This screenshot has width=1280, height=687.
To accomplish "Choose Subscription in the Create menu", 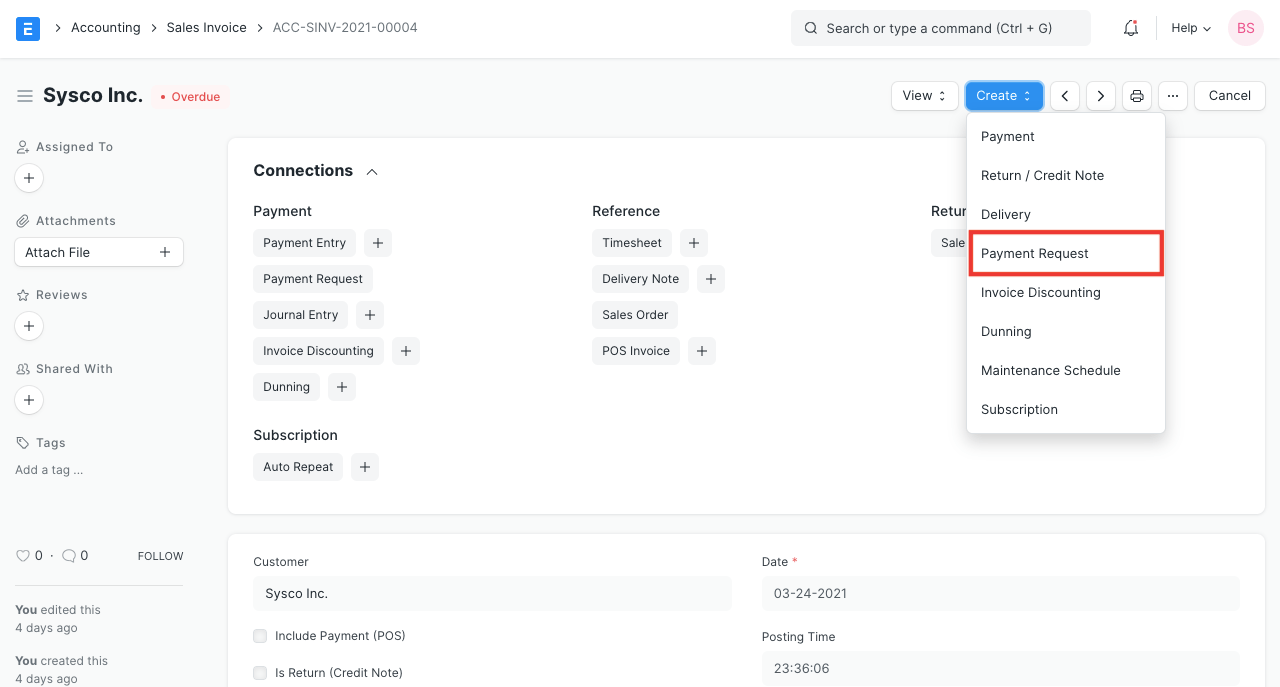I will (1019, 409).
